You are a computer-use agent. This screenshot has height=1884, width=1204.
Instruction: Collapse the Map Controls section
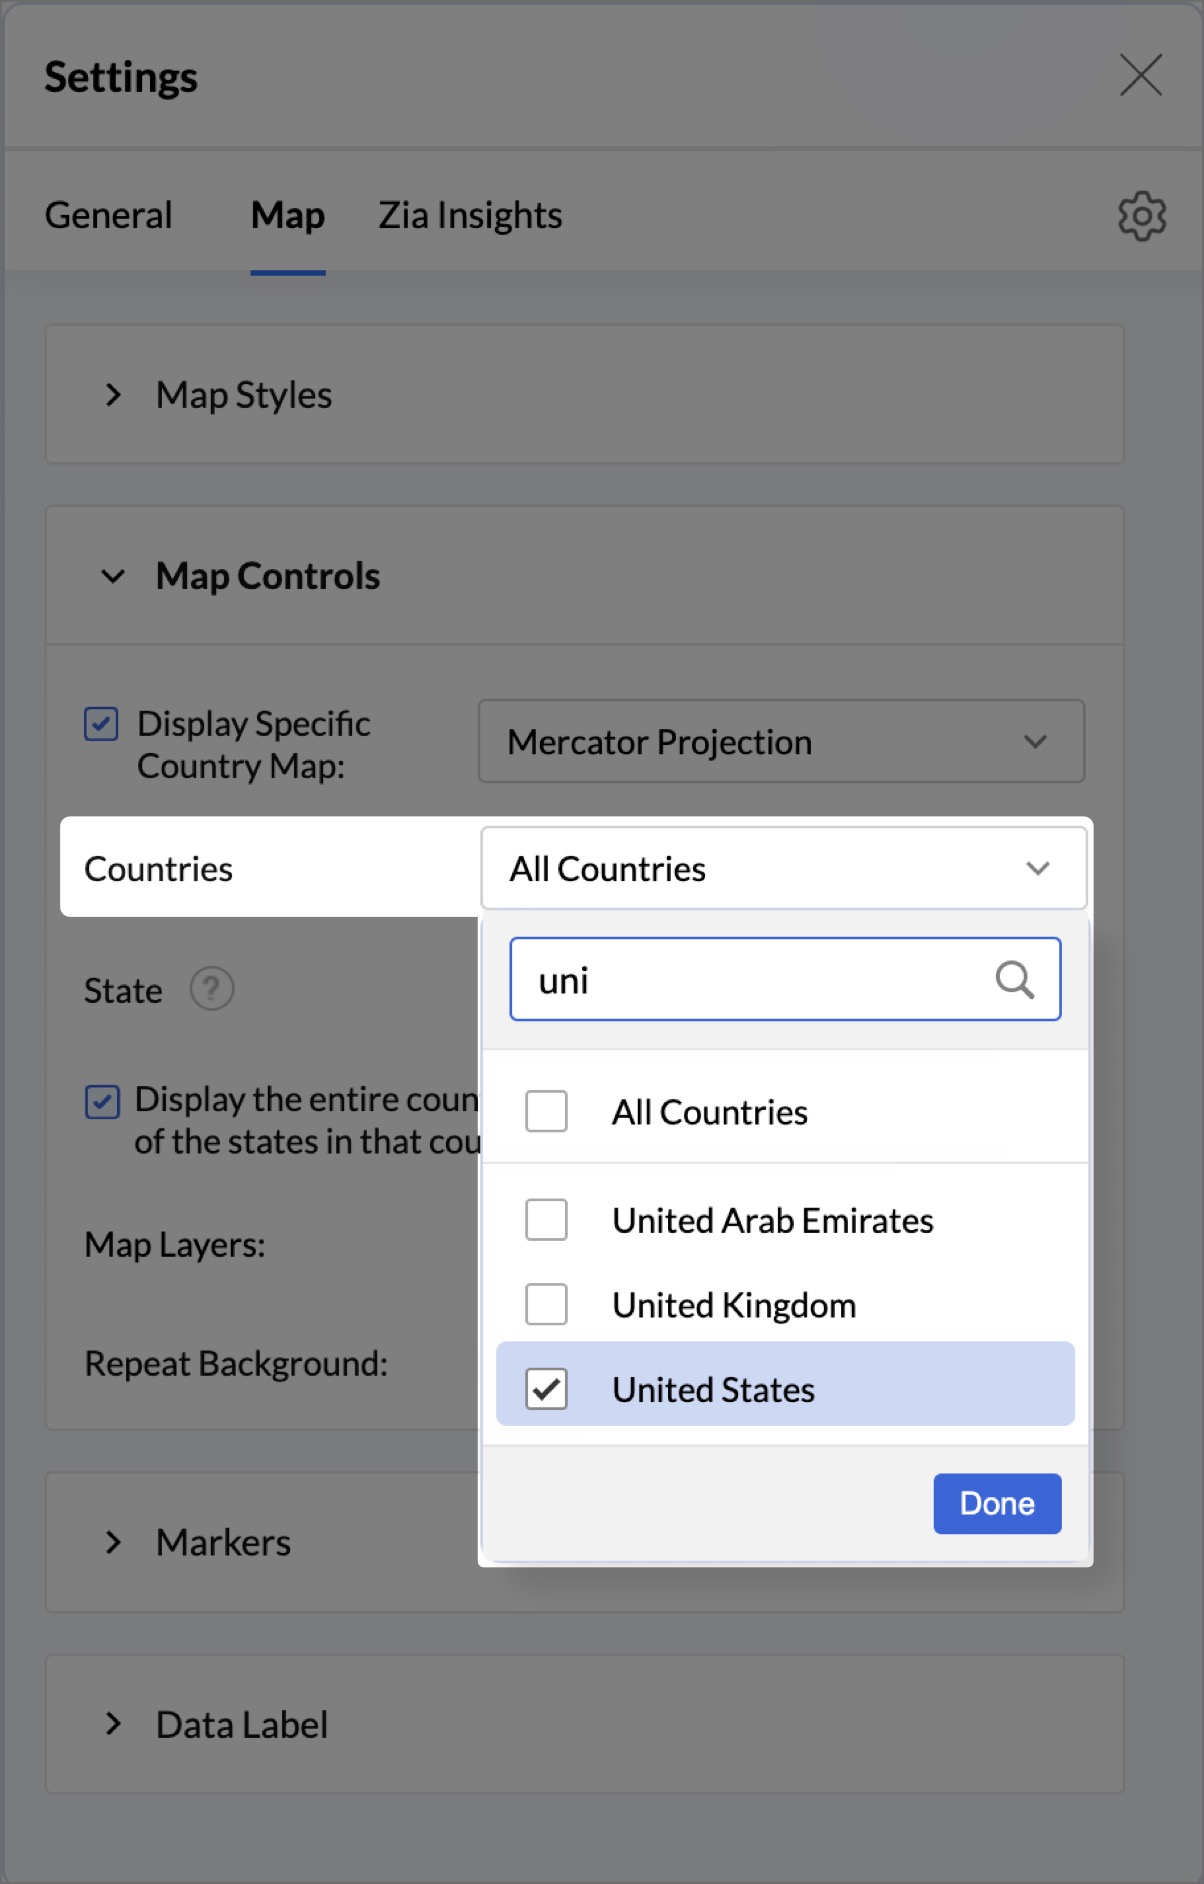pyautogui.click(x=114, y=576)
